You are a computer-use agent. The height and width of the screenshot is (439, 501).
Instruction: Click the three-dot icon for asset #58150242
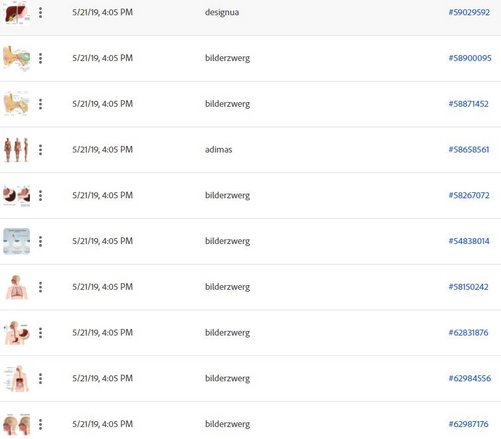point(40,287)
